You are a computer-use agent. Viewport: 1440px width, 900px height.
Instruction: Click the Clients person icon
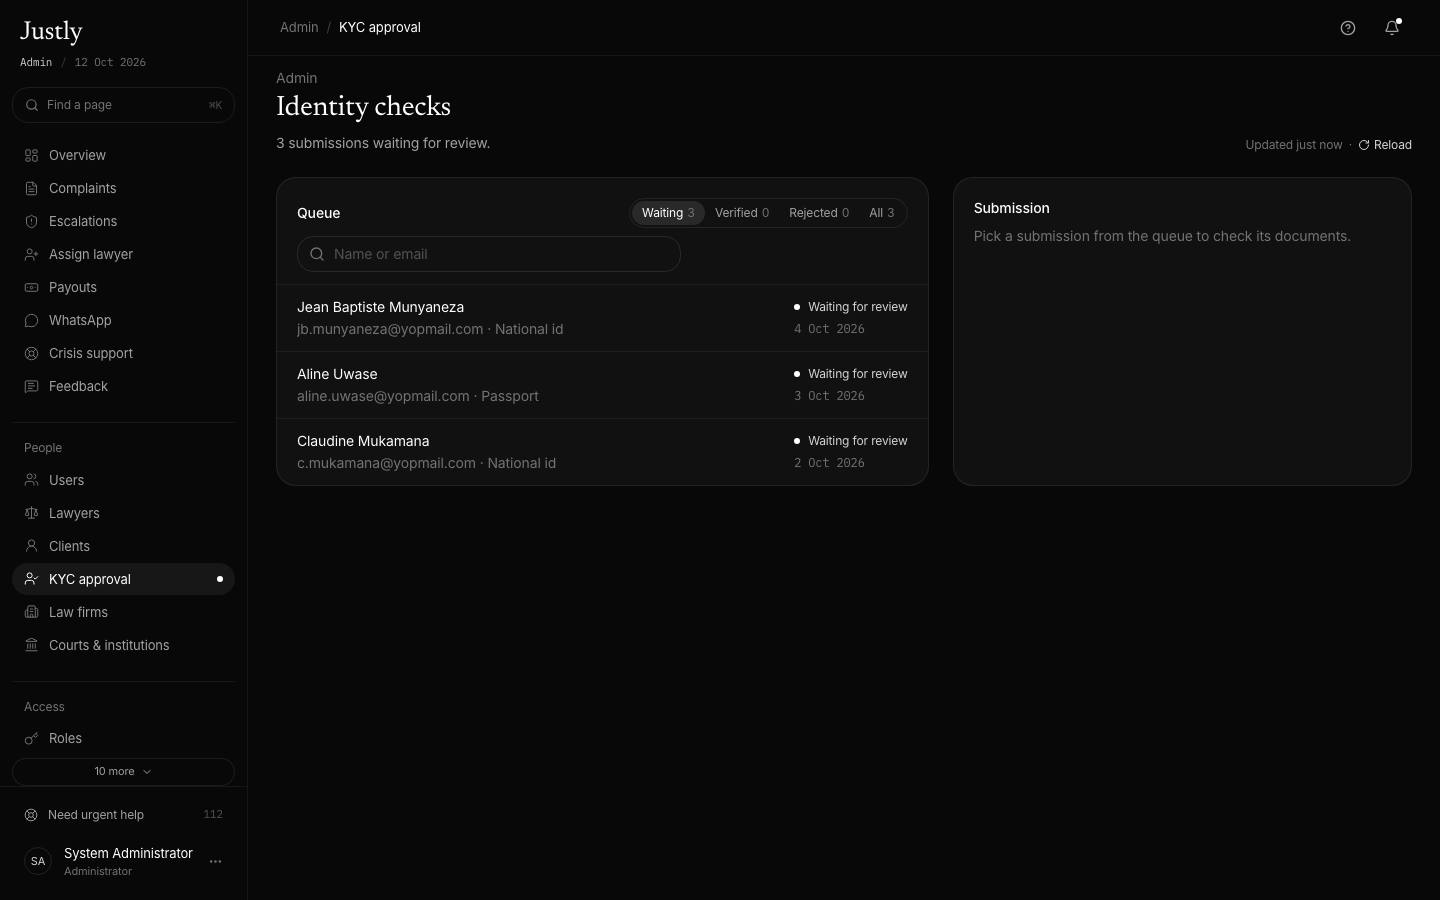[31, 546]
